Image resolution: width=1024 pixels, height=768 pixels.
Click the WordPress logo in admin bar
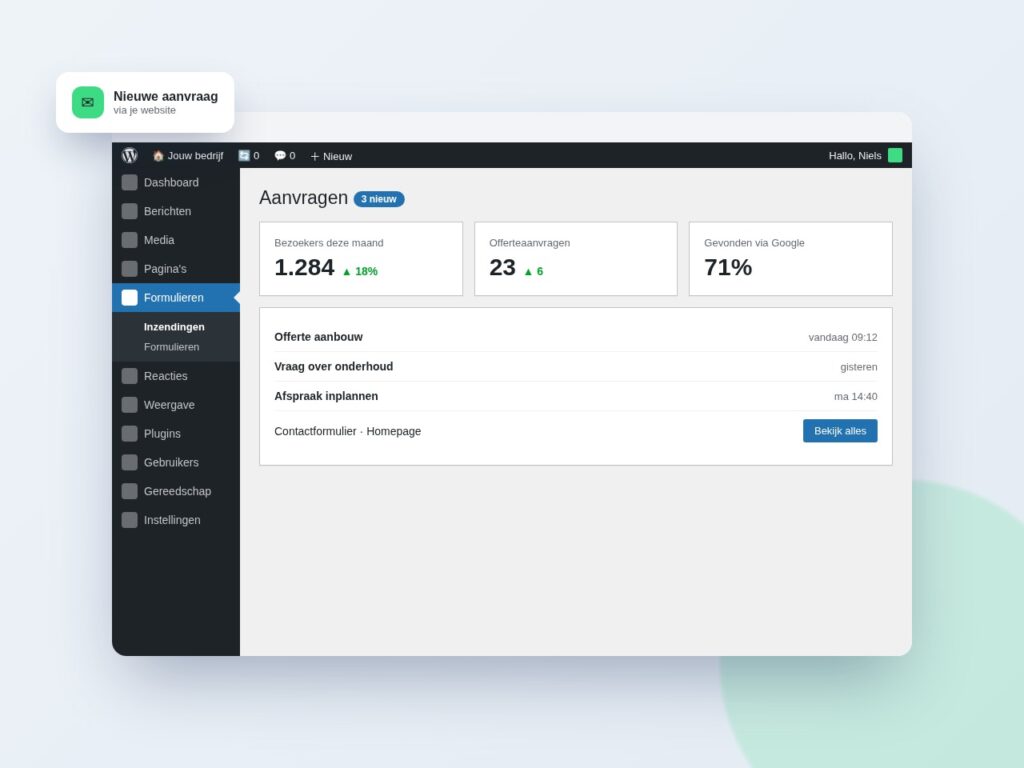point(129,155)
